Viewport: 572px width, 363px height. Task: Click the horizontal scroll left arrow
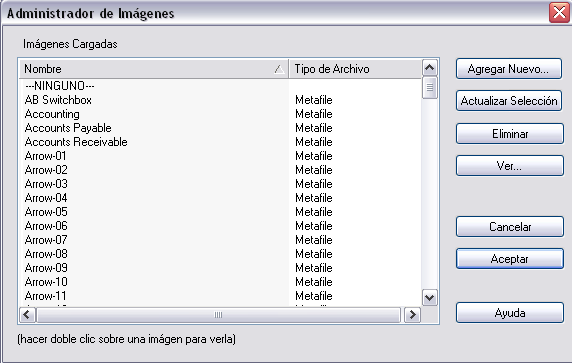(x=27, y=314)
